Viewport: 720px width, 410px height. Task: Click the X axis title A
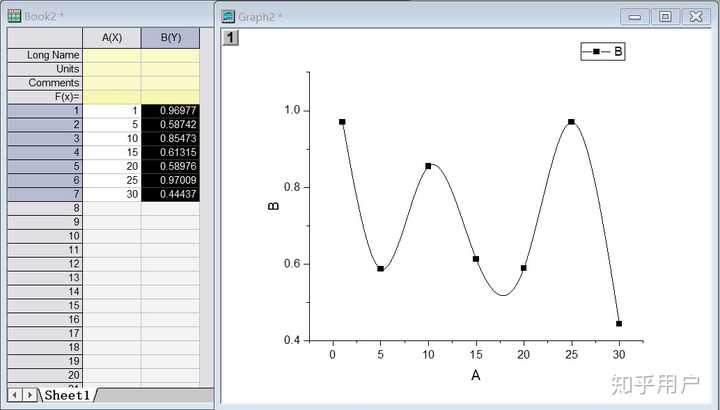coord(475,376)
